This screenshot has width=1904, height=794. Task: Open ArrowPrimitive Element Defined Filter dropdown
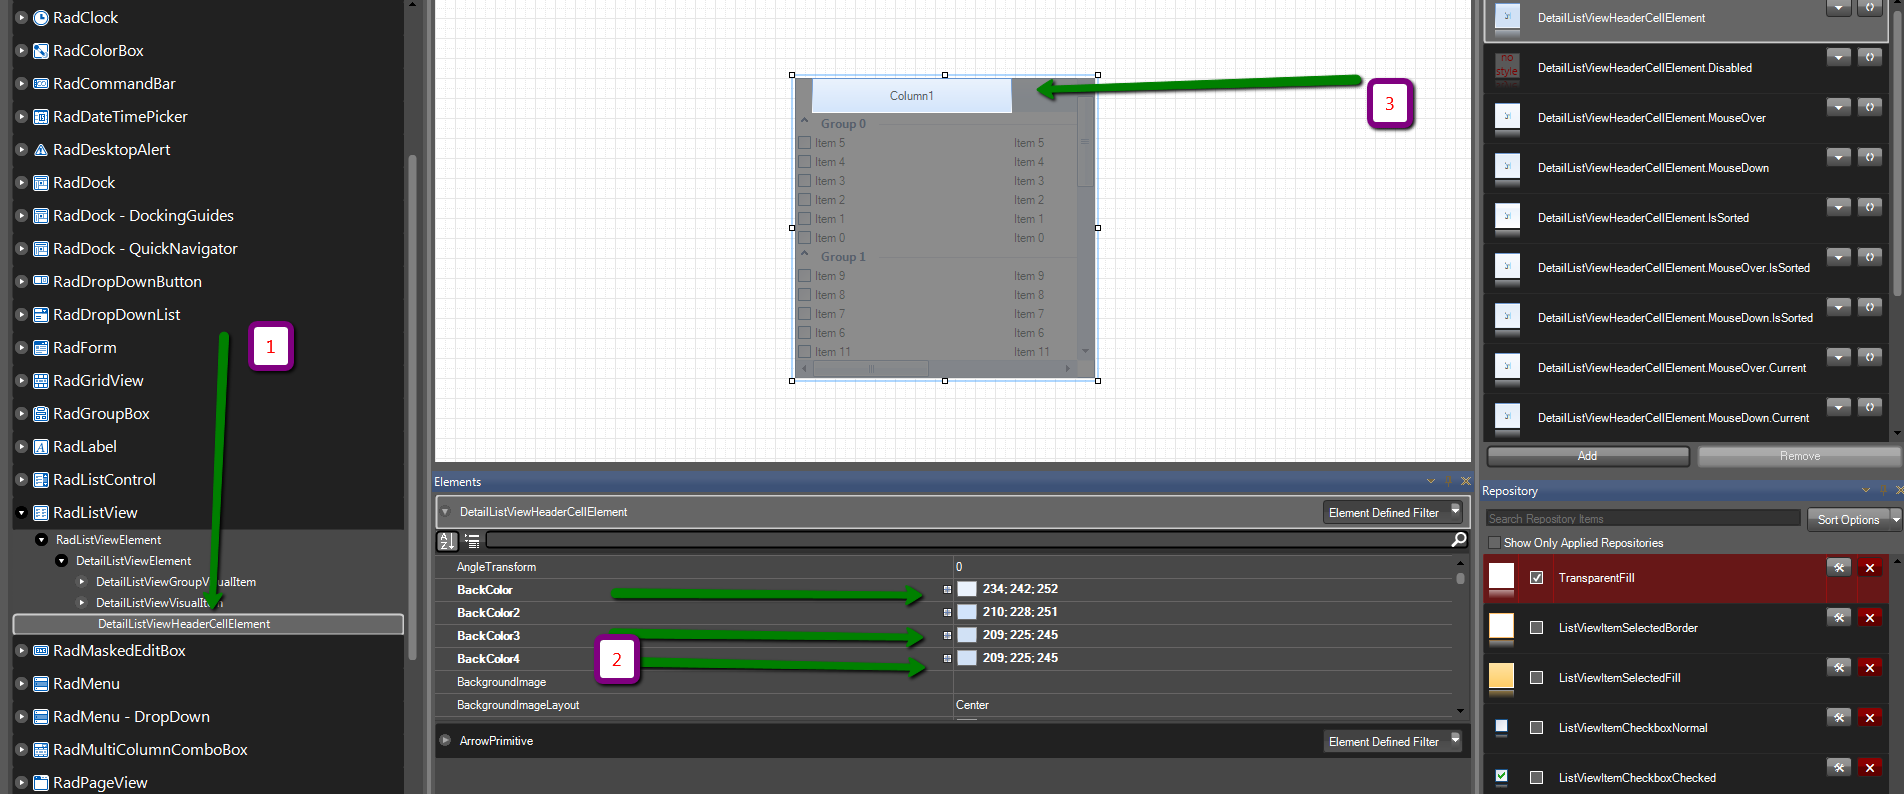coord(1456,740)
